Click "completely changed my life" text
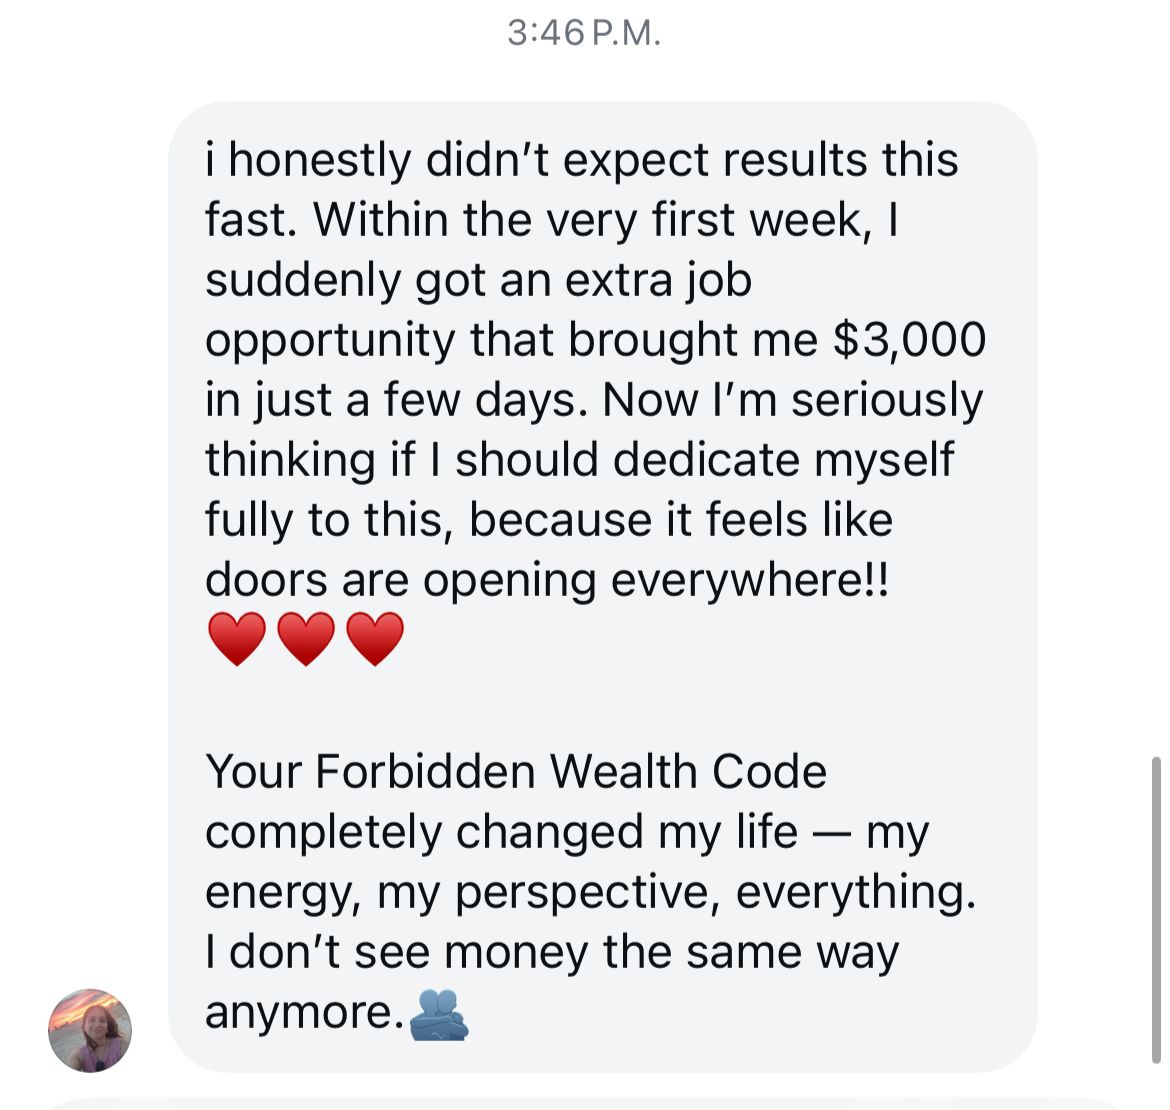This screenshot has height=1110, width=1170. [501, 832]
